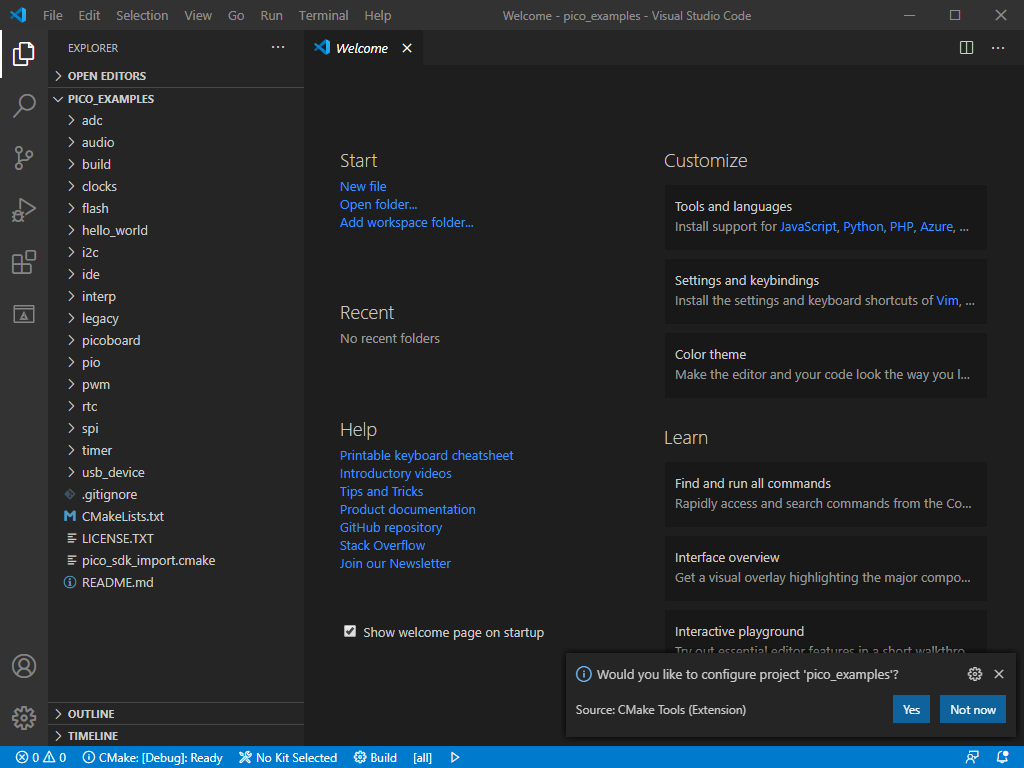1024x768 pixels.
Task: Open the GitHub repository link
Action: click(x=391, y=528)
